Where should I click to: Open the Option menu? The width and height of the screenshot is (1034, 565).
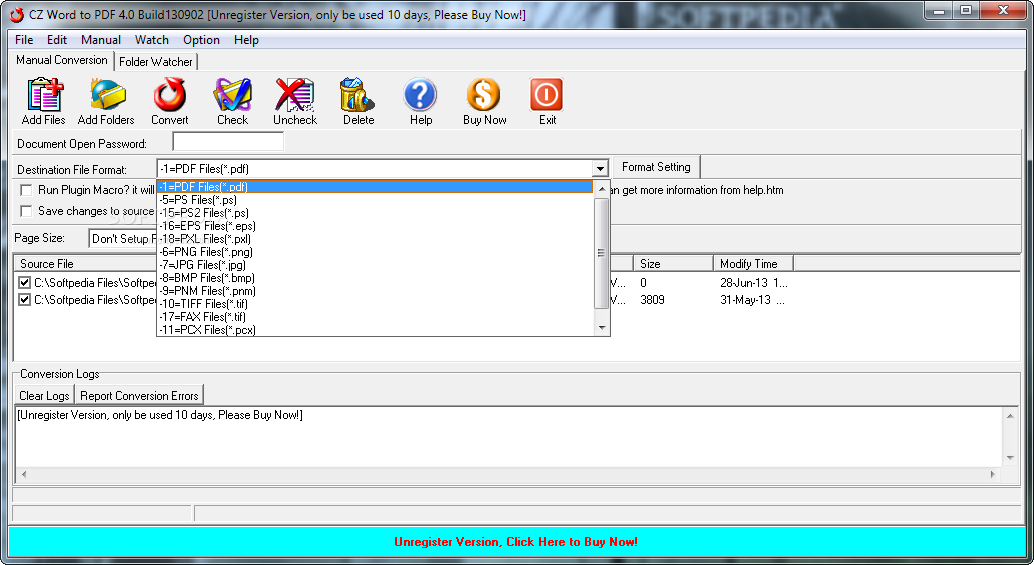pos(201,40)
